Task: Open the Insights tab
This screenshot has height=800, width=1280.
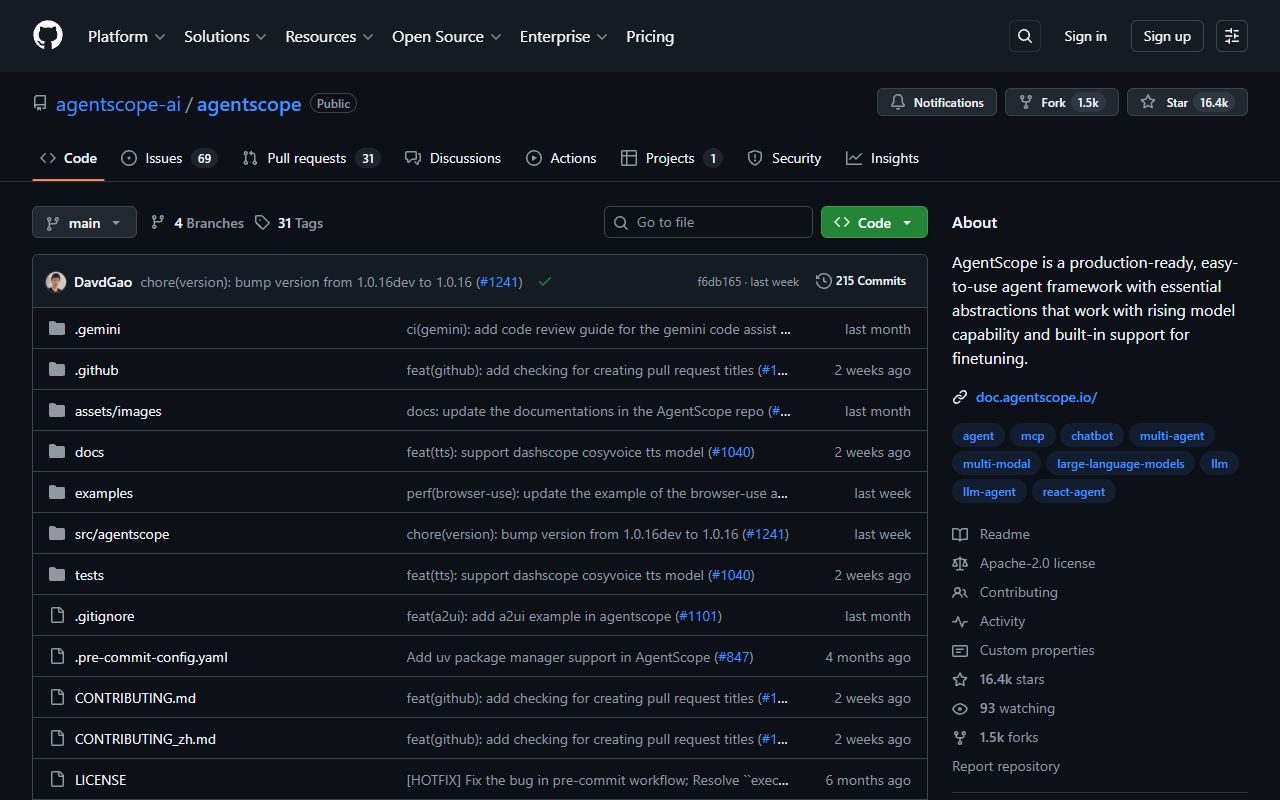Action: pos(883,158)
